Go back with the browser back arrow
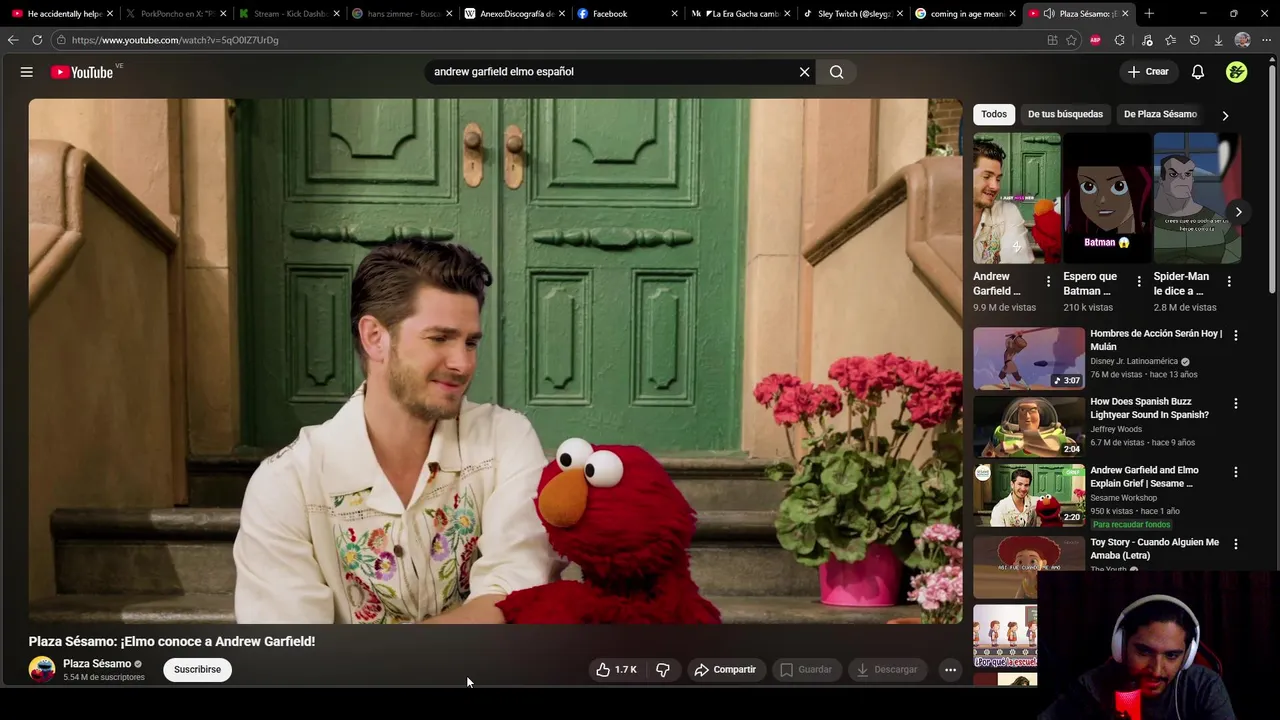Image resolution: width=1280 pixels, height=720 pixels. point(13,40)
